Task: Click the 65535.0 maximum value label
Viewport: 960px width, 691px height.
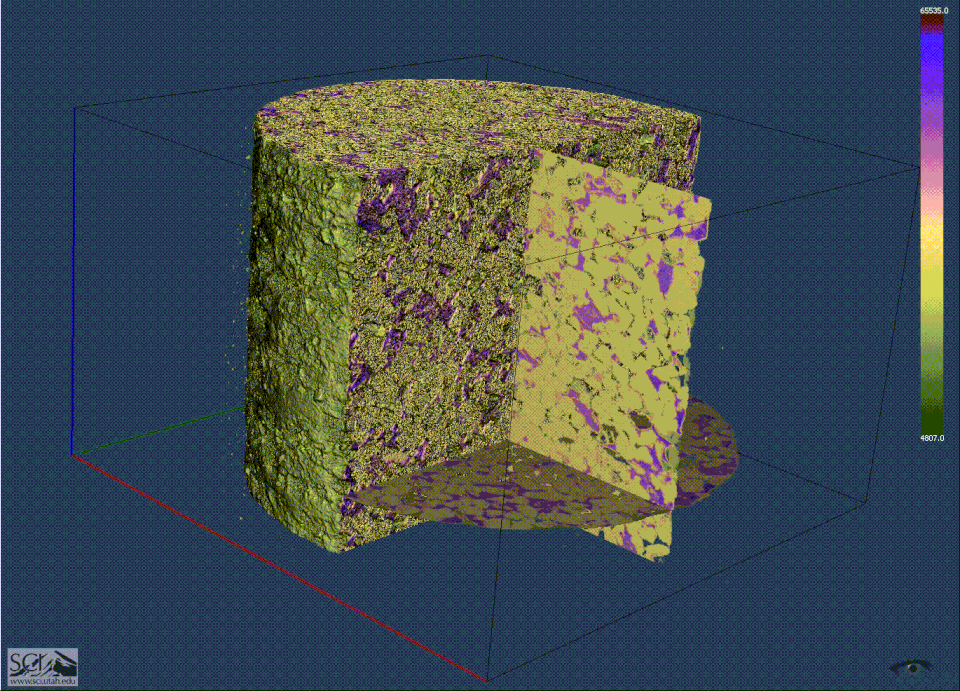Action: coord(932,8)
